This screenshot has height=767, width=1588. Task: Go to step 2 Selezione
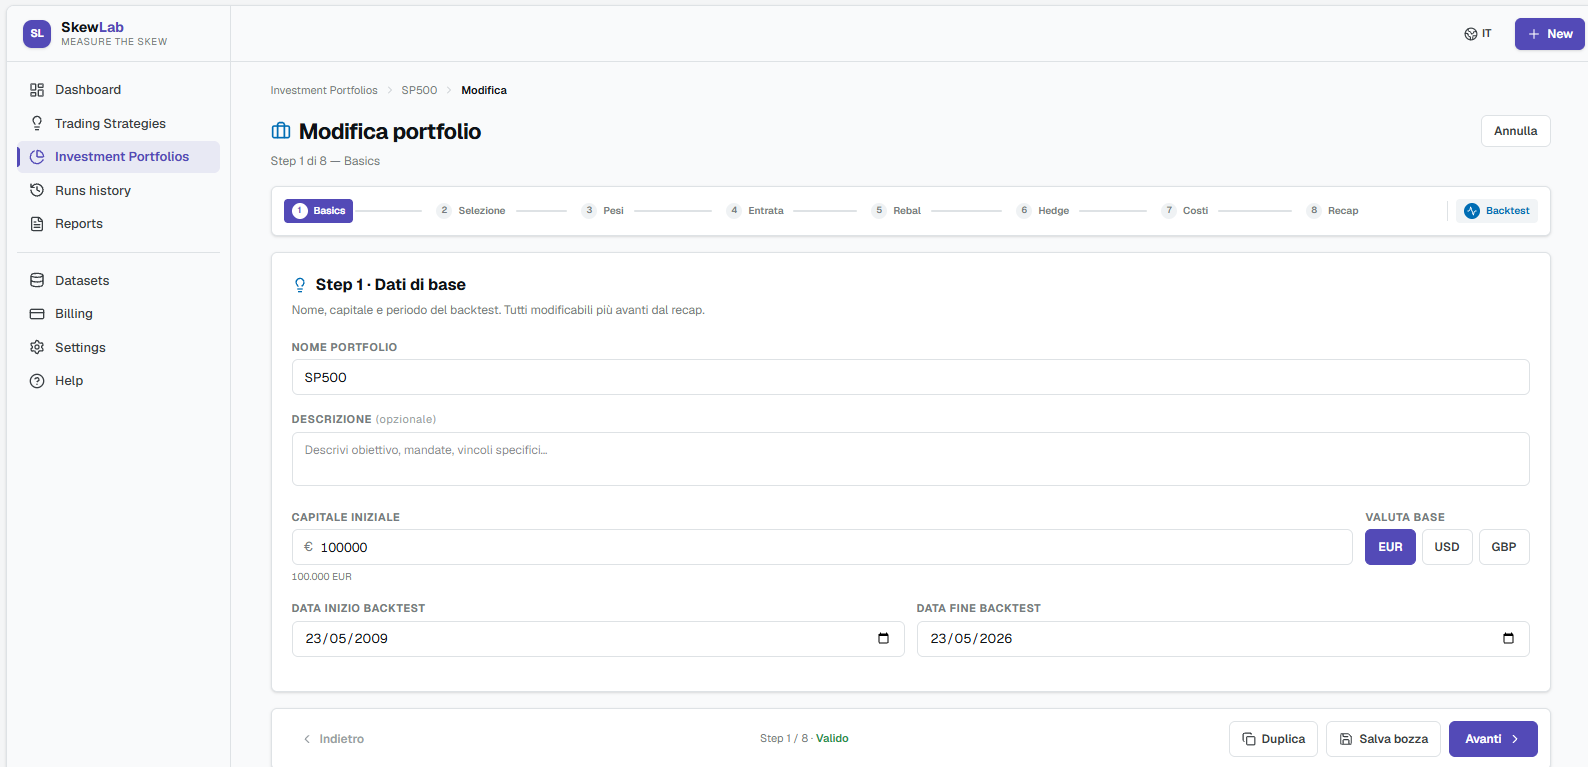coord(471,211)
